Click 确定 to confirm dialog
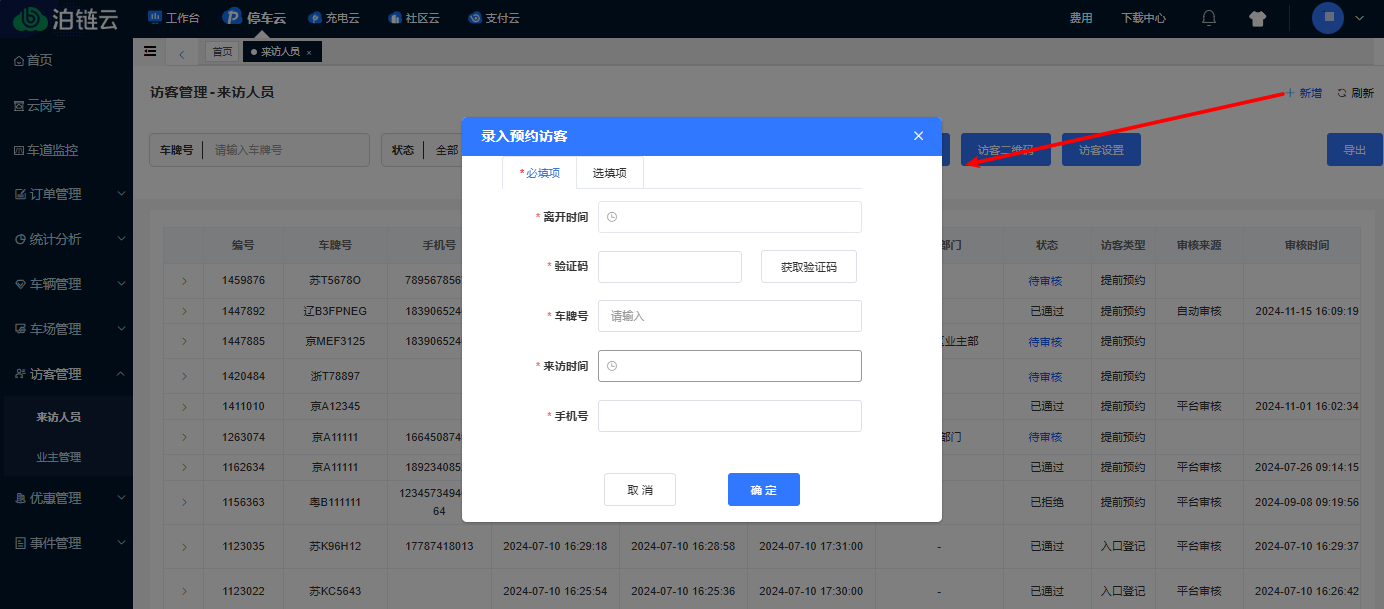The height and width of the screenshot is (609, 1384). pyautogui.click(x=764, y=490)
